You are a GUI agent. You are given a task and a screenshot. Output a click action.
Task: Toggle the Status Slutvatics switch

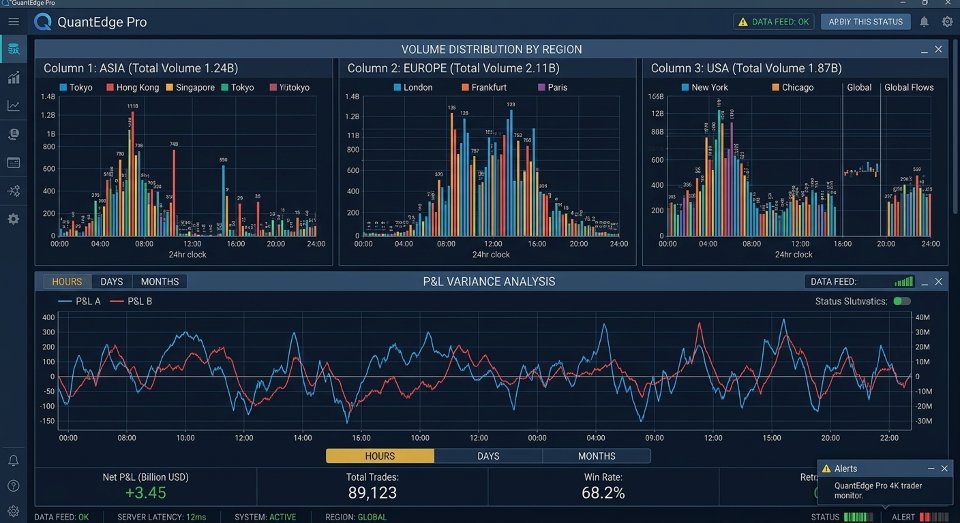tap(902, 301)
